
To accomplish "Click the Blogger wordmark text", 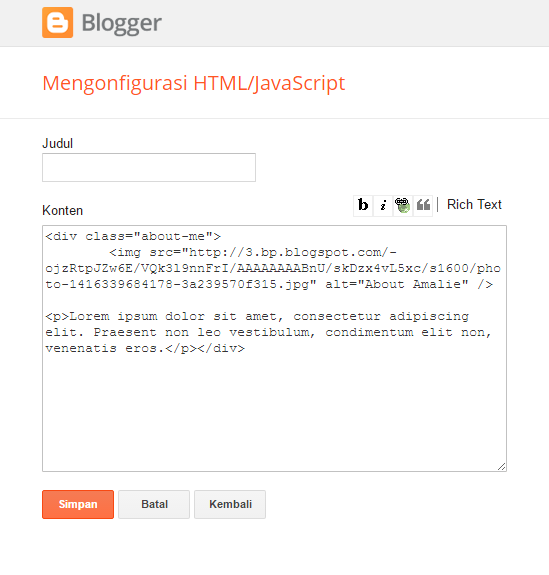I will (x=121, y=23).
